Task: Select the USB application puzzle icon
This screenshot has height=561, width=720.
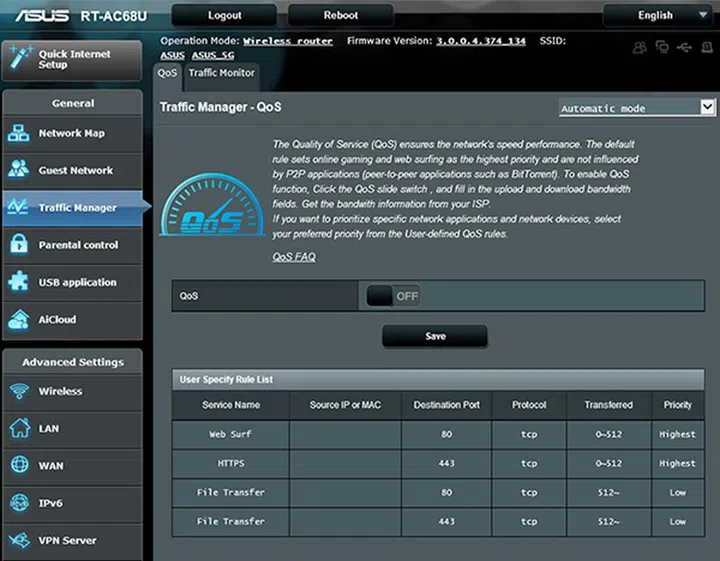Action: click(x=20, y=282)
